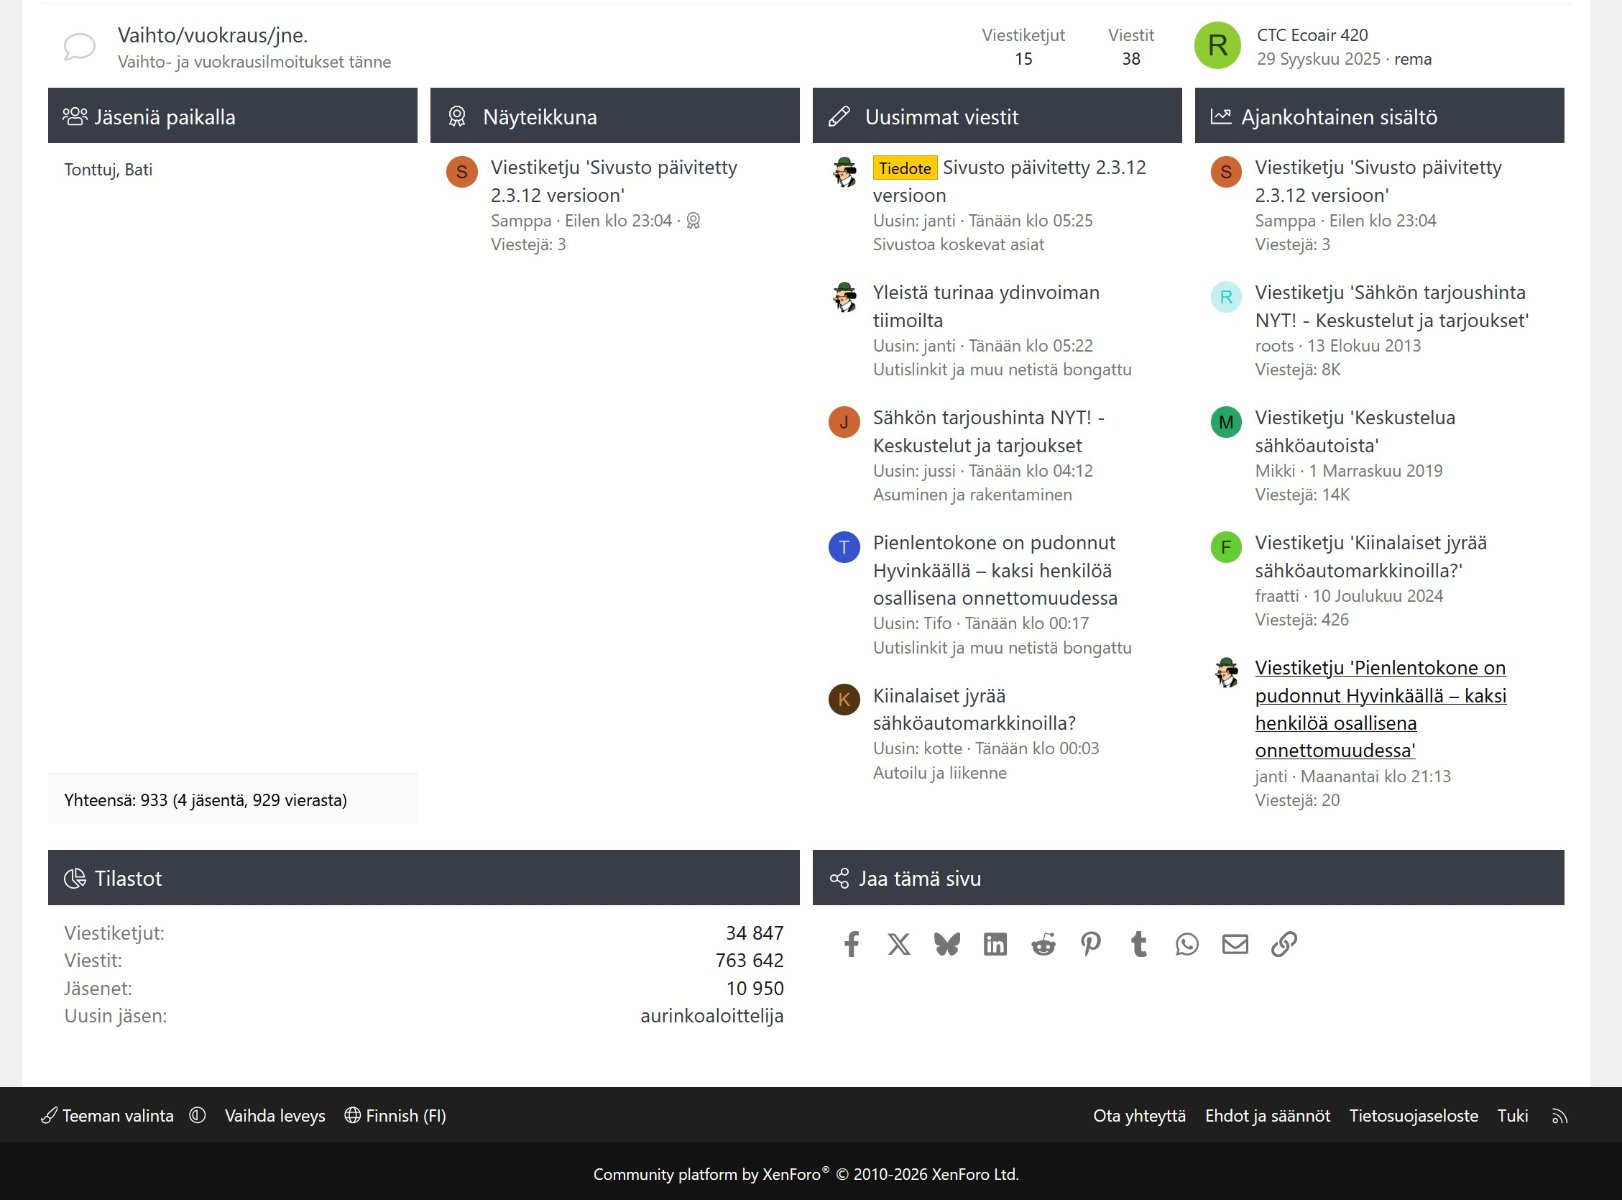Viewport: 1622px width, 1200px height.
Task: Pin this page on Pinterest
Action: click(x=1091, y=944)
